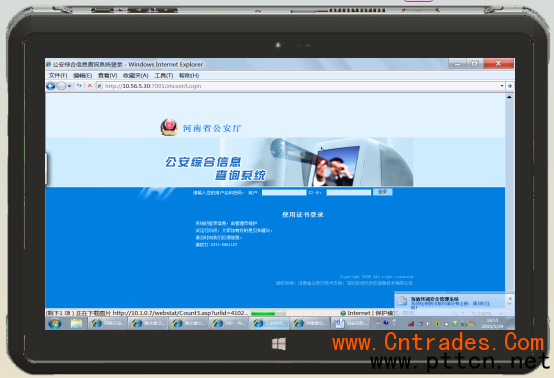The image size is (554, 378).
Task: Open the Windows Start orb
Action: [55, 323]
